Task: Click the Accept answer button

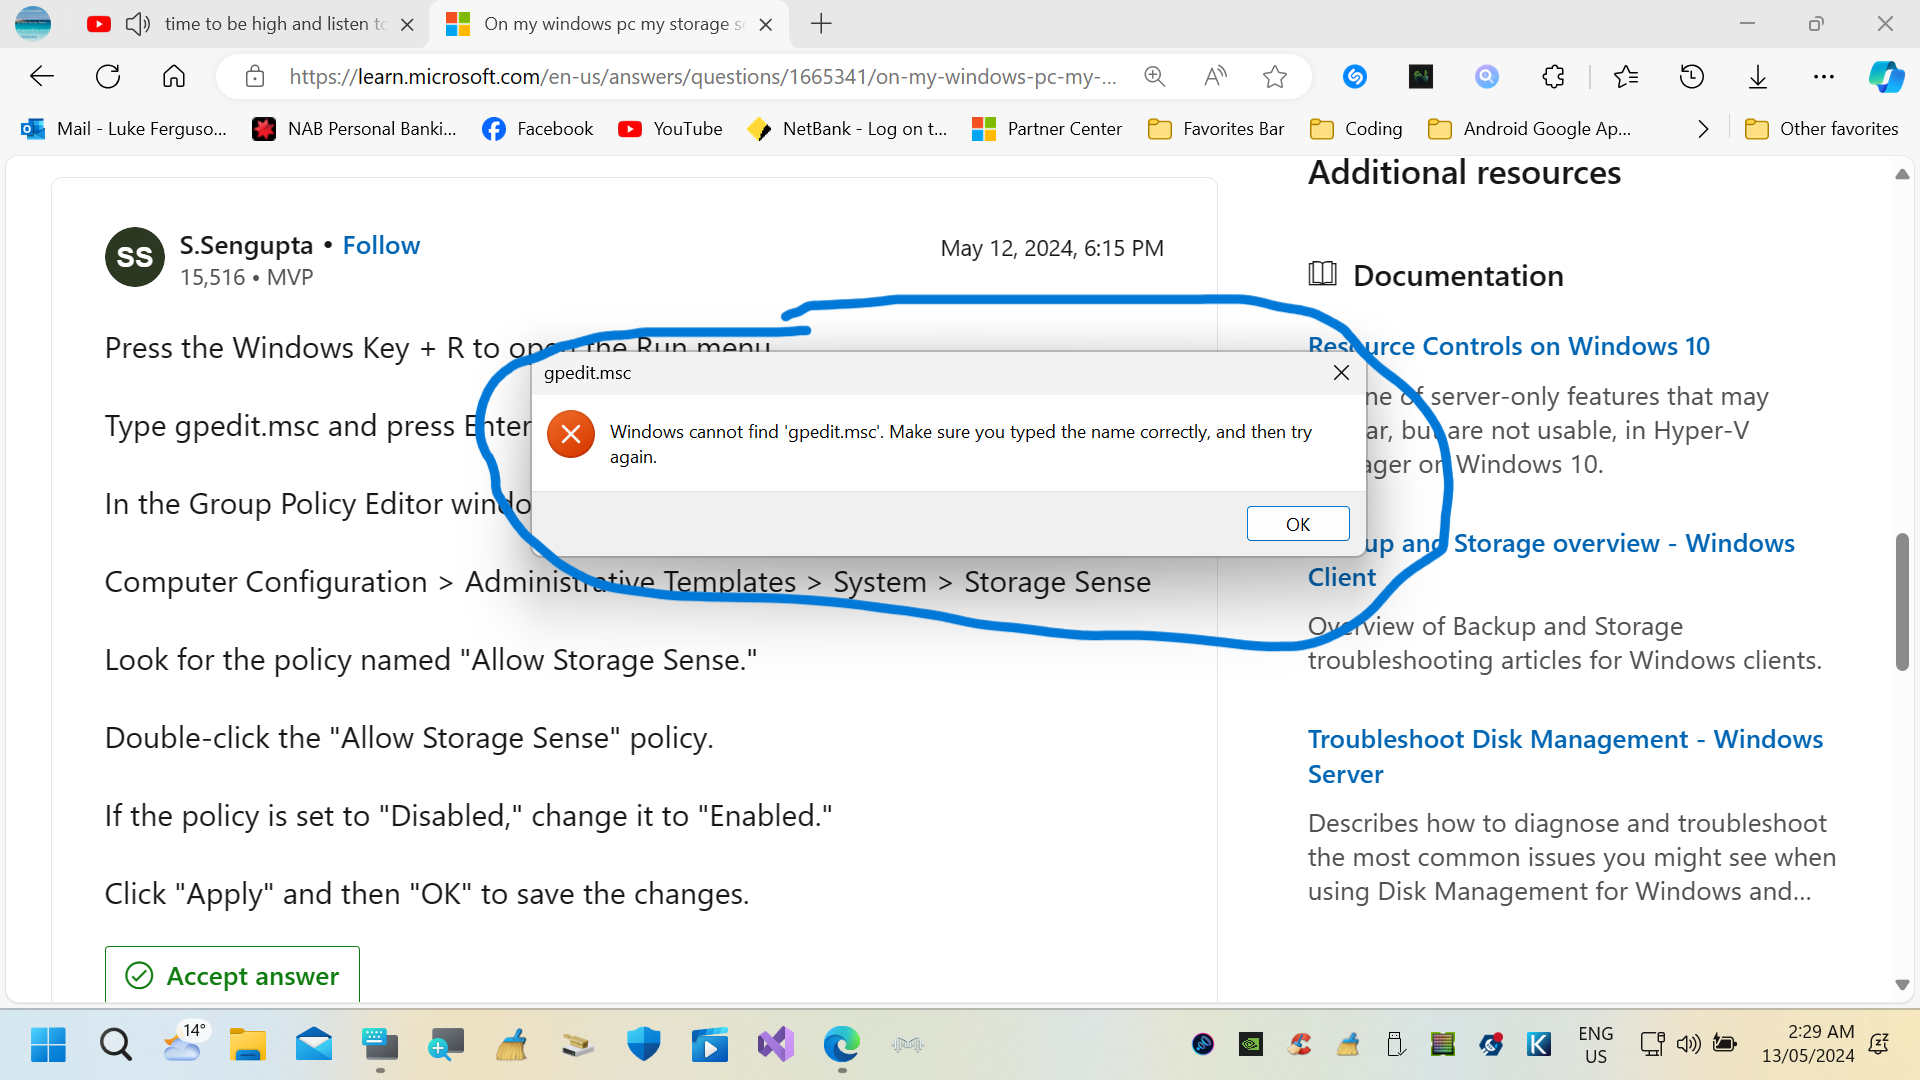Action: point(231,976)
